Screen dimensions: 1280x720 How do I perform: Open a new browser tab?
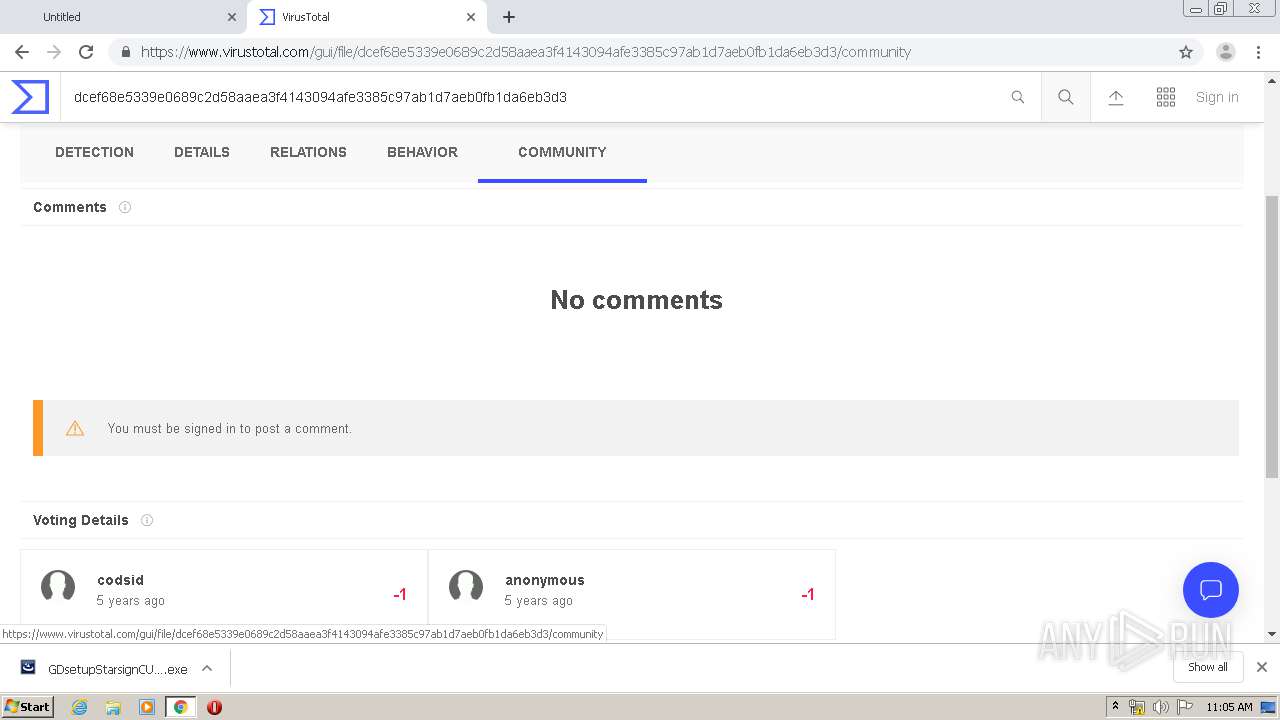509,17
